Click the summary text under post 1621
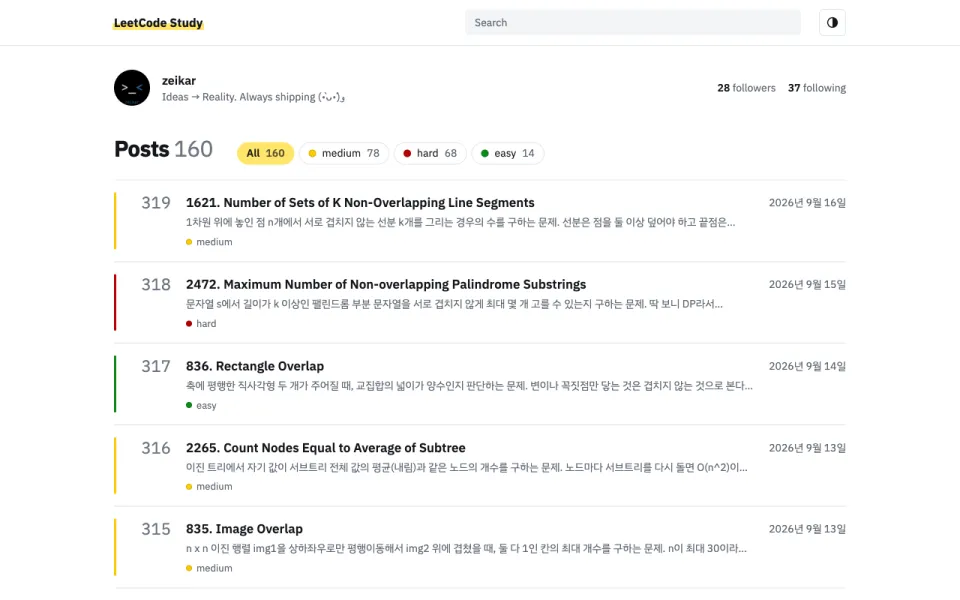Image resolution: width=960 pixels, height=600 pixels. [460, 222]
